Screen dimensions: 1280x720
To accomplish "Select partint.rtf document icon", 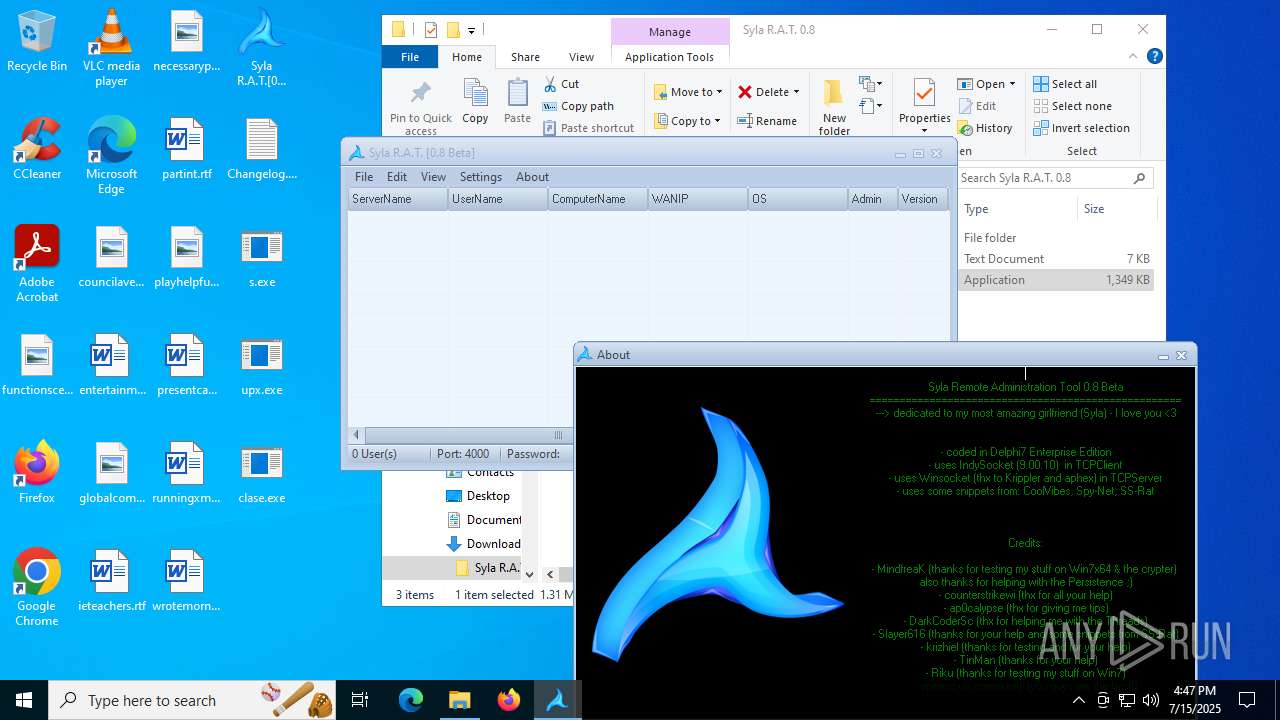I will [186, 149].
